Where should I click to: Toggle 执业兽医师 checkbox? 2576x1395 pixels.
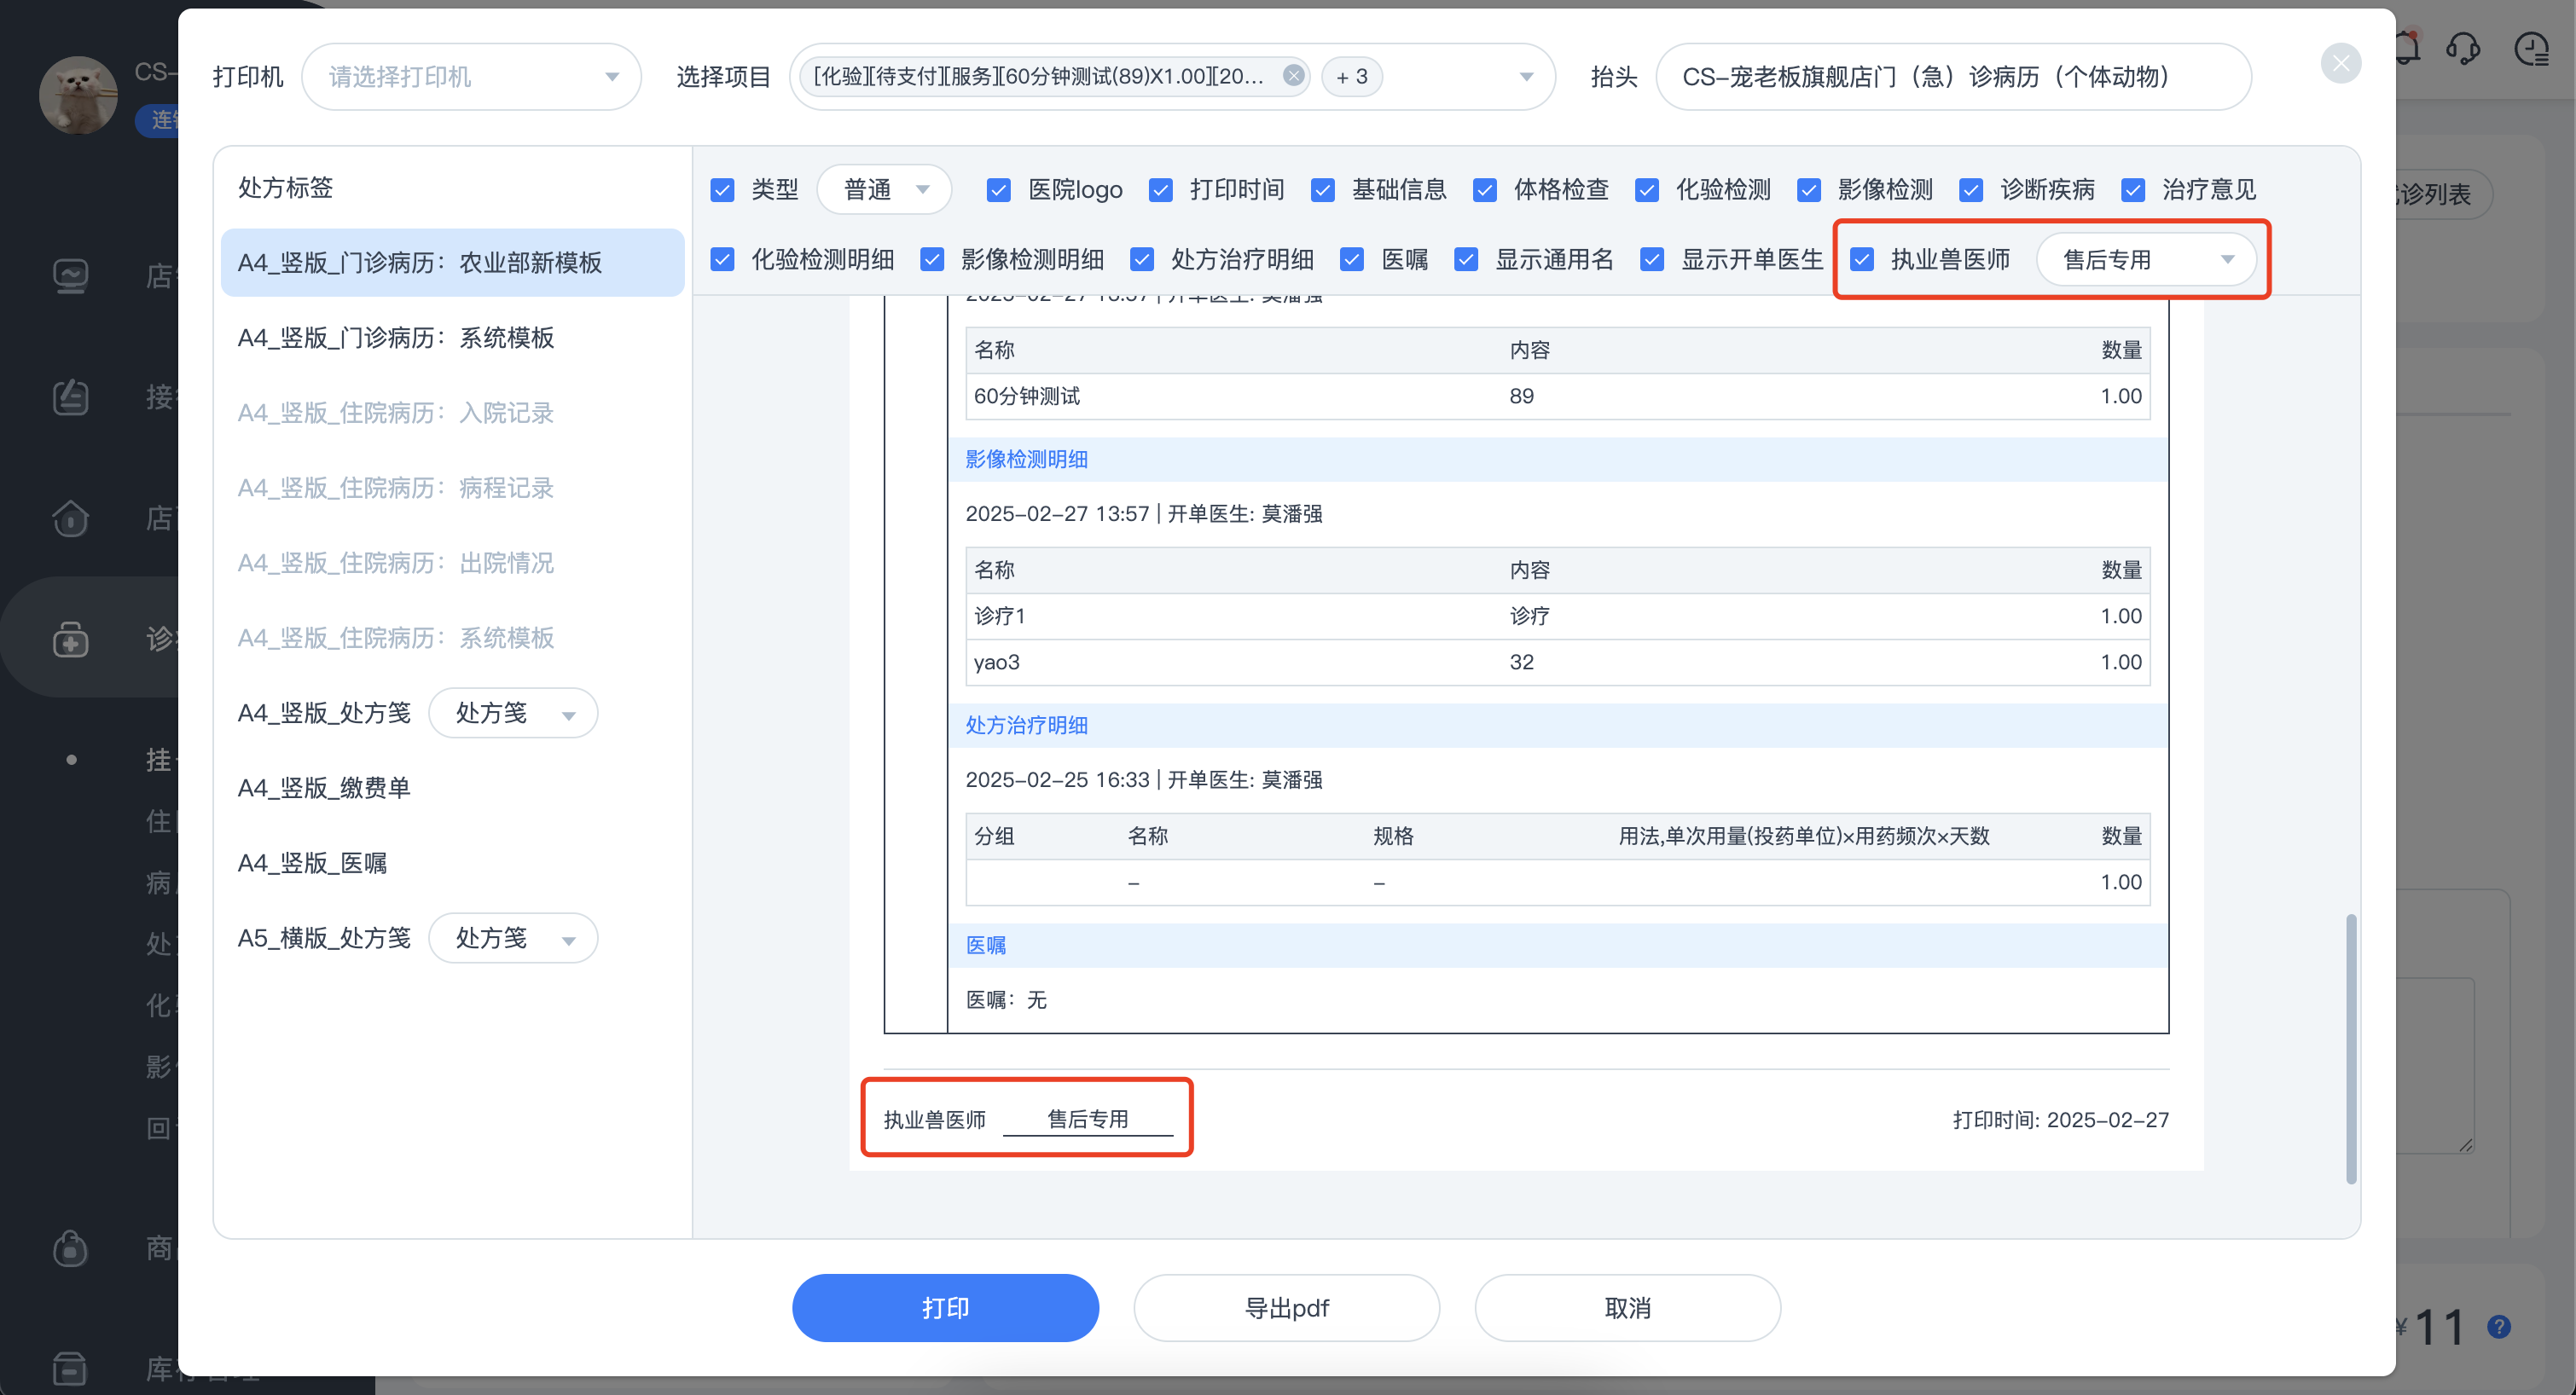tap(1861, 260)
